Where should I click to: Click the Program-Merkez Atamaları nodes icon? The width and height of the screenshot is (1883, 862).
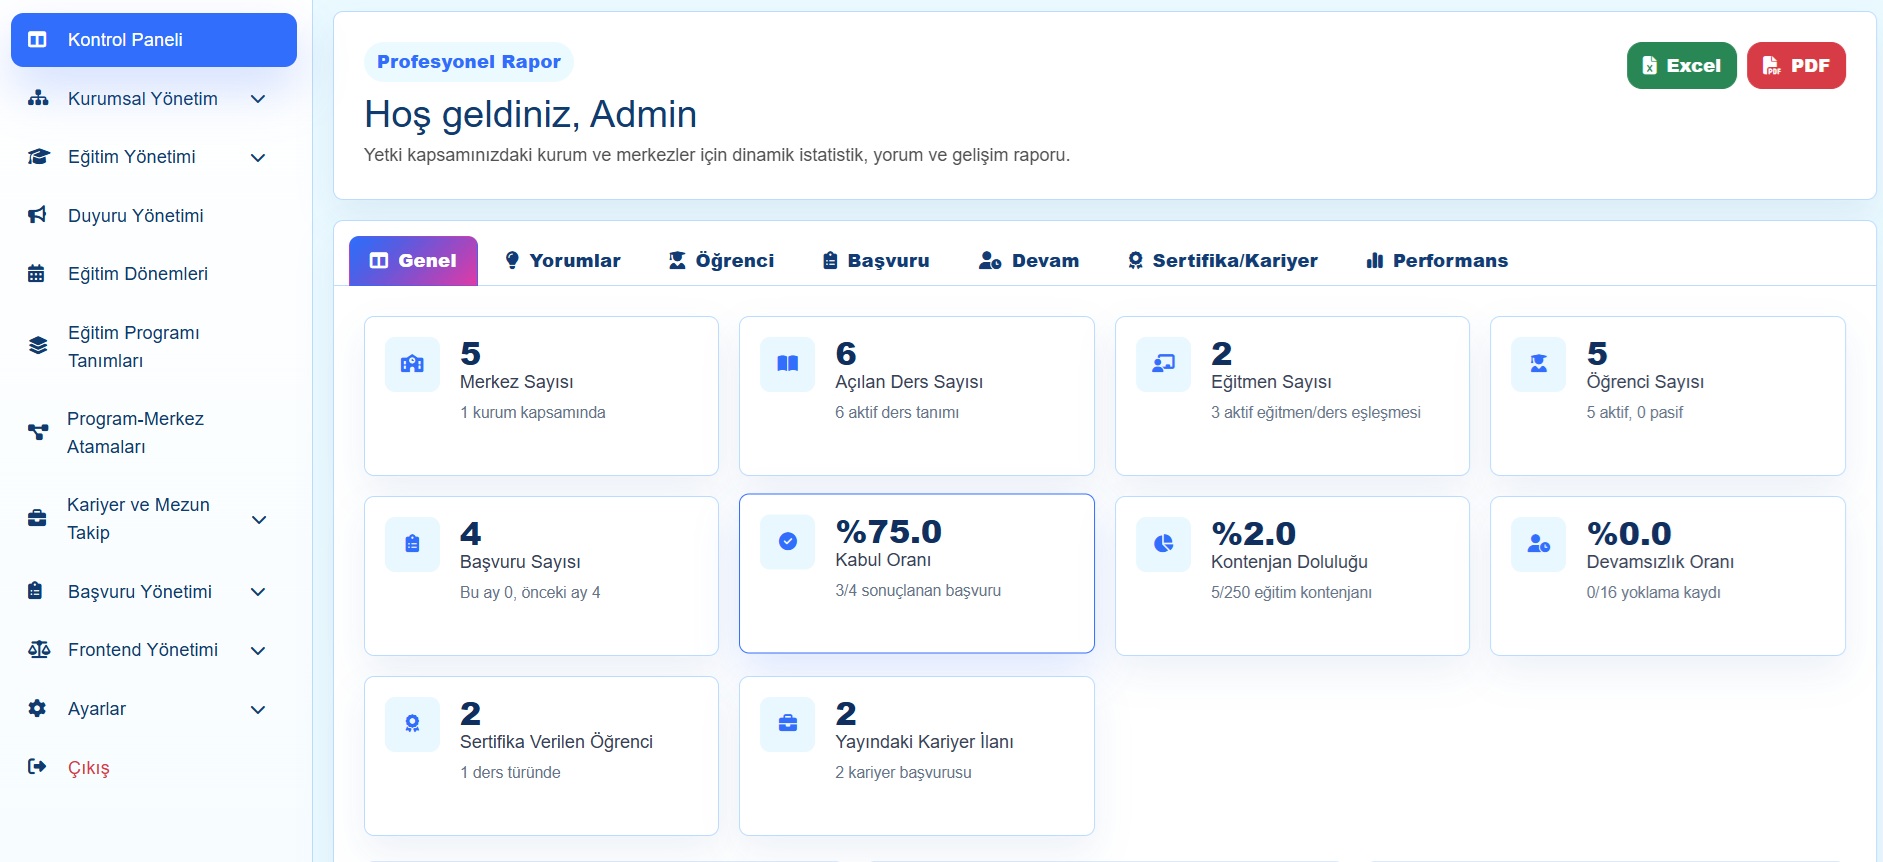(38, 432)
